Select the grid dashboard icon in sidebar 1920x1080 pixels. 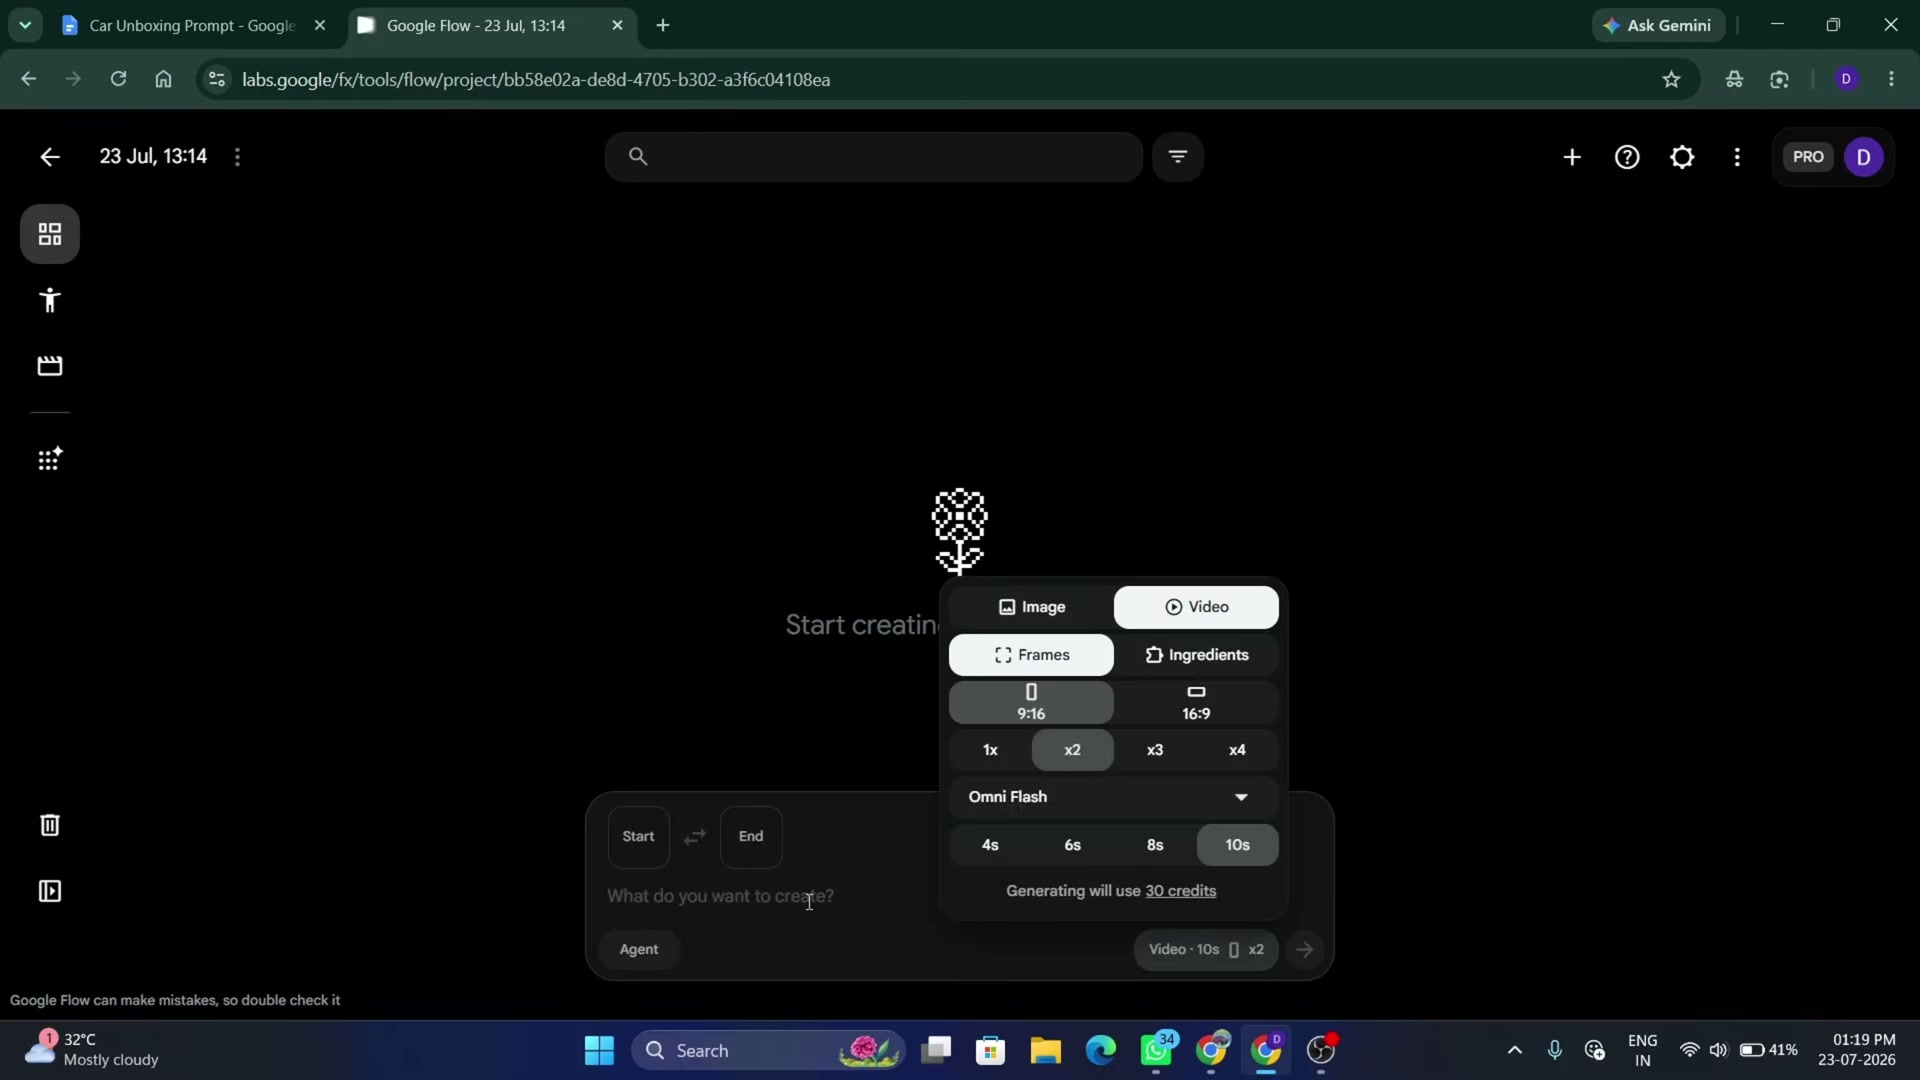tap(50, 234)
